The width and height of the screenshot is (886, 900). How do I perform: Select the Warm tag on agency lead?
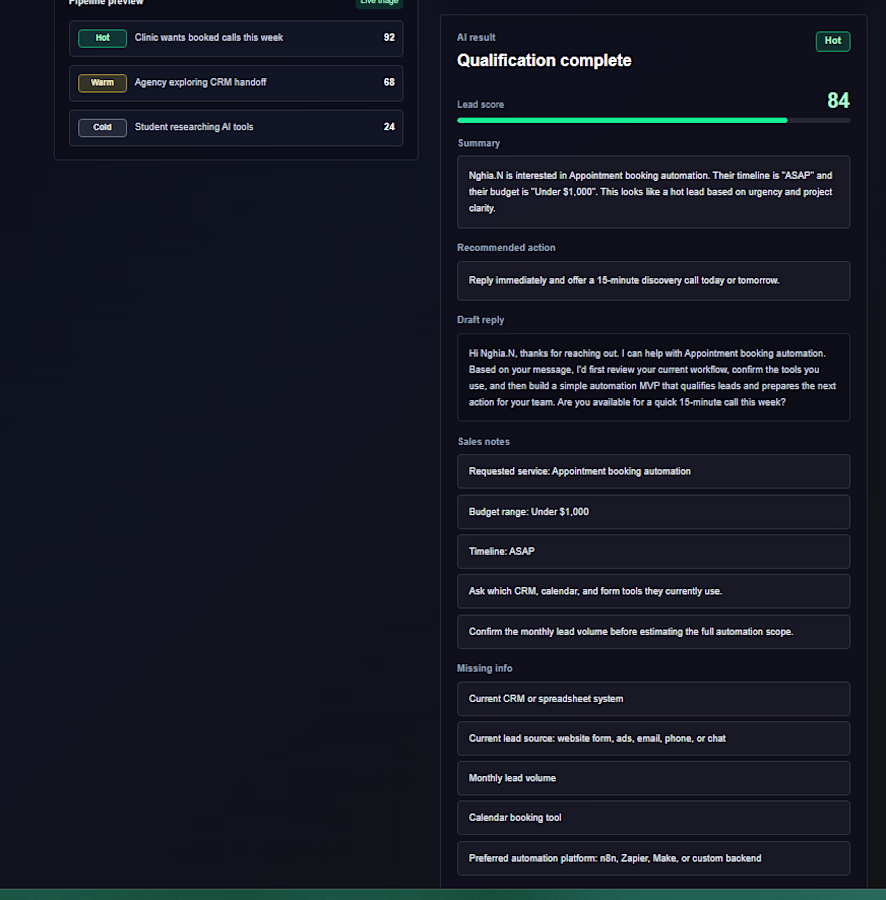[x=102, y=83]
